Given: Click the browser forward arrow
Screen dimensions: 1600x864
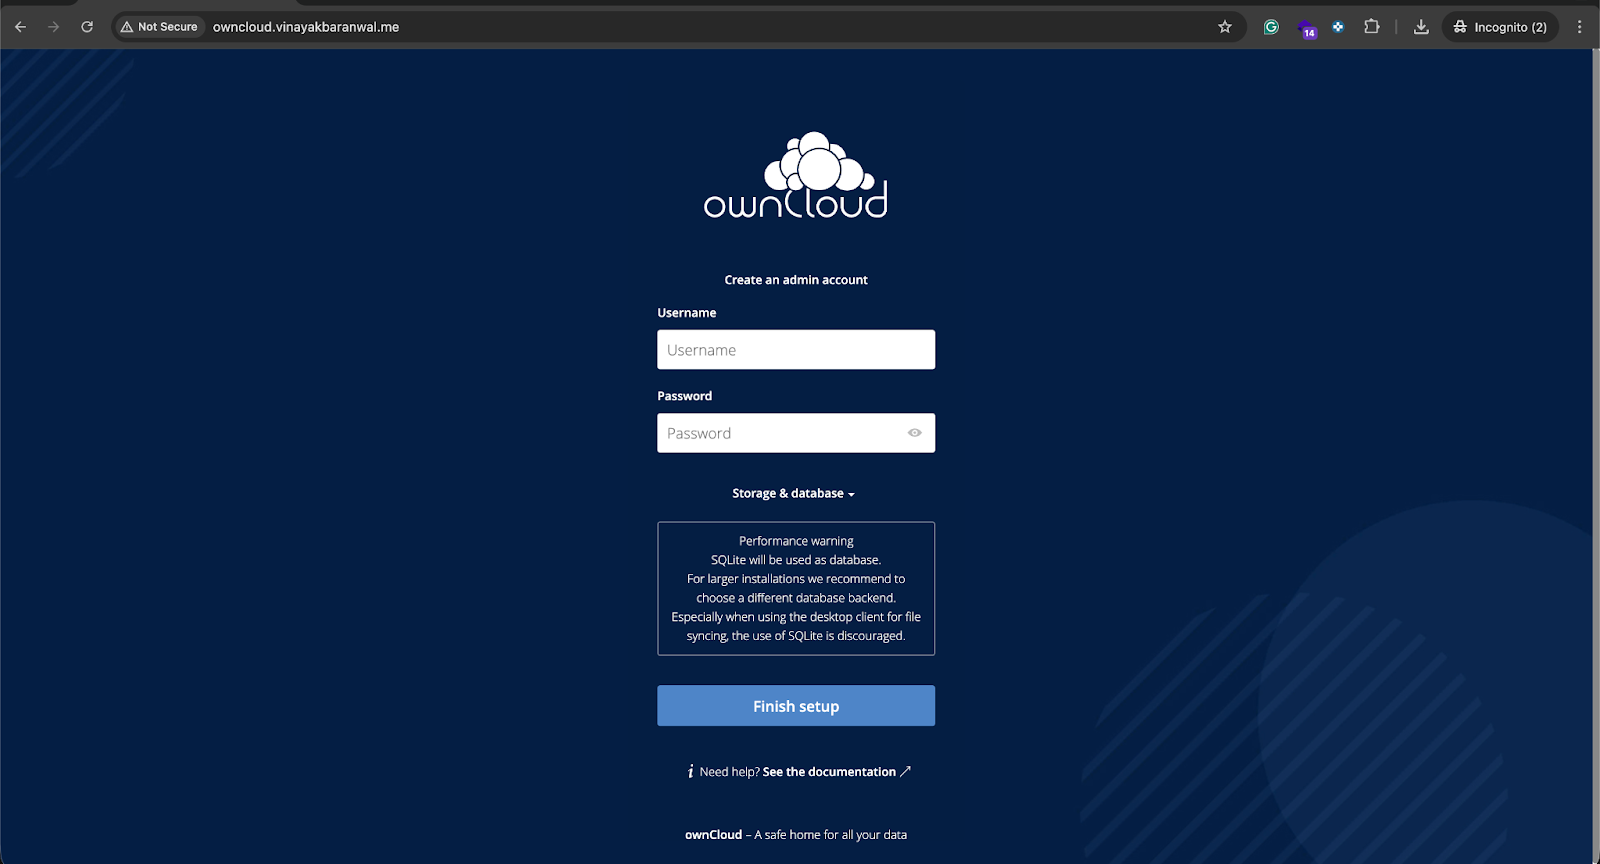Looking at the screenshot, I should coord(54,27).
